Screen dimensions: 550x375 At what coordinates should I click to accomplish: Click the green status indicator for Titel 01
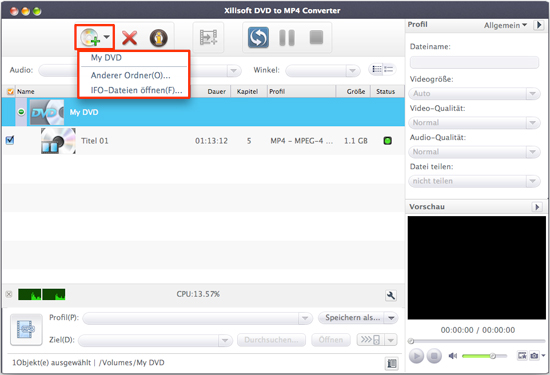tap(388, 141)
